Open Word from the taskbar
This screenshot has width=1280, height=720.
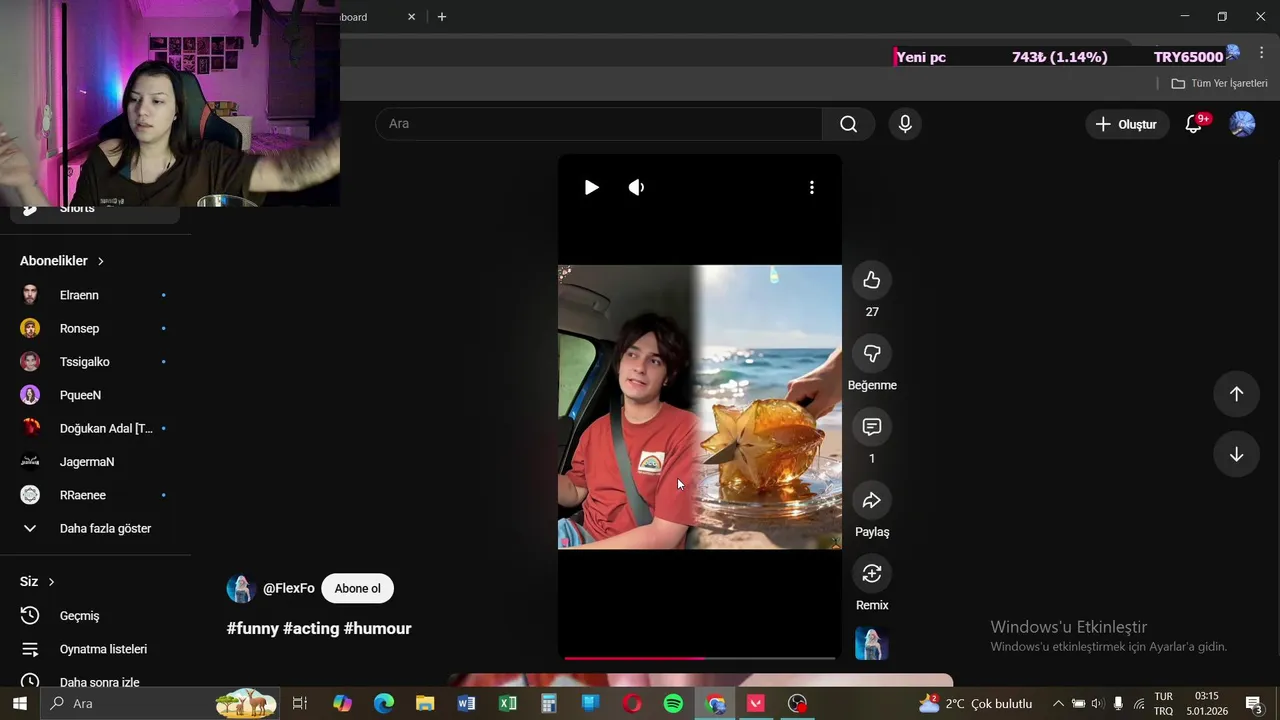(466, 703)
